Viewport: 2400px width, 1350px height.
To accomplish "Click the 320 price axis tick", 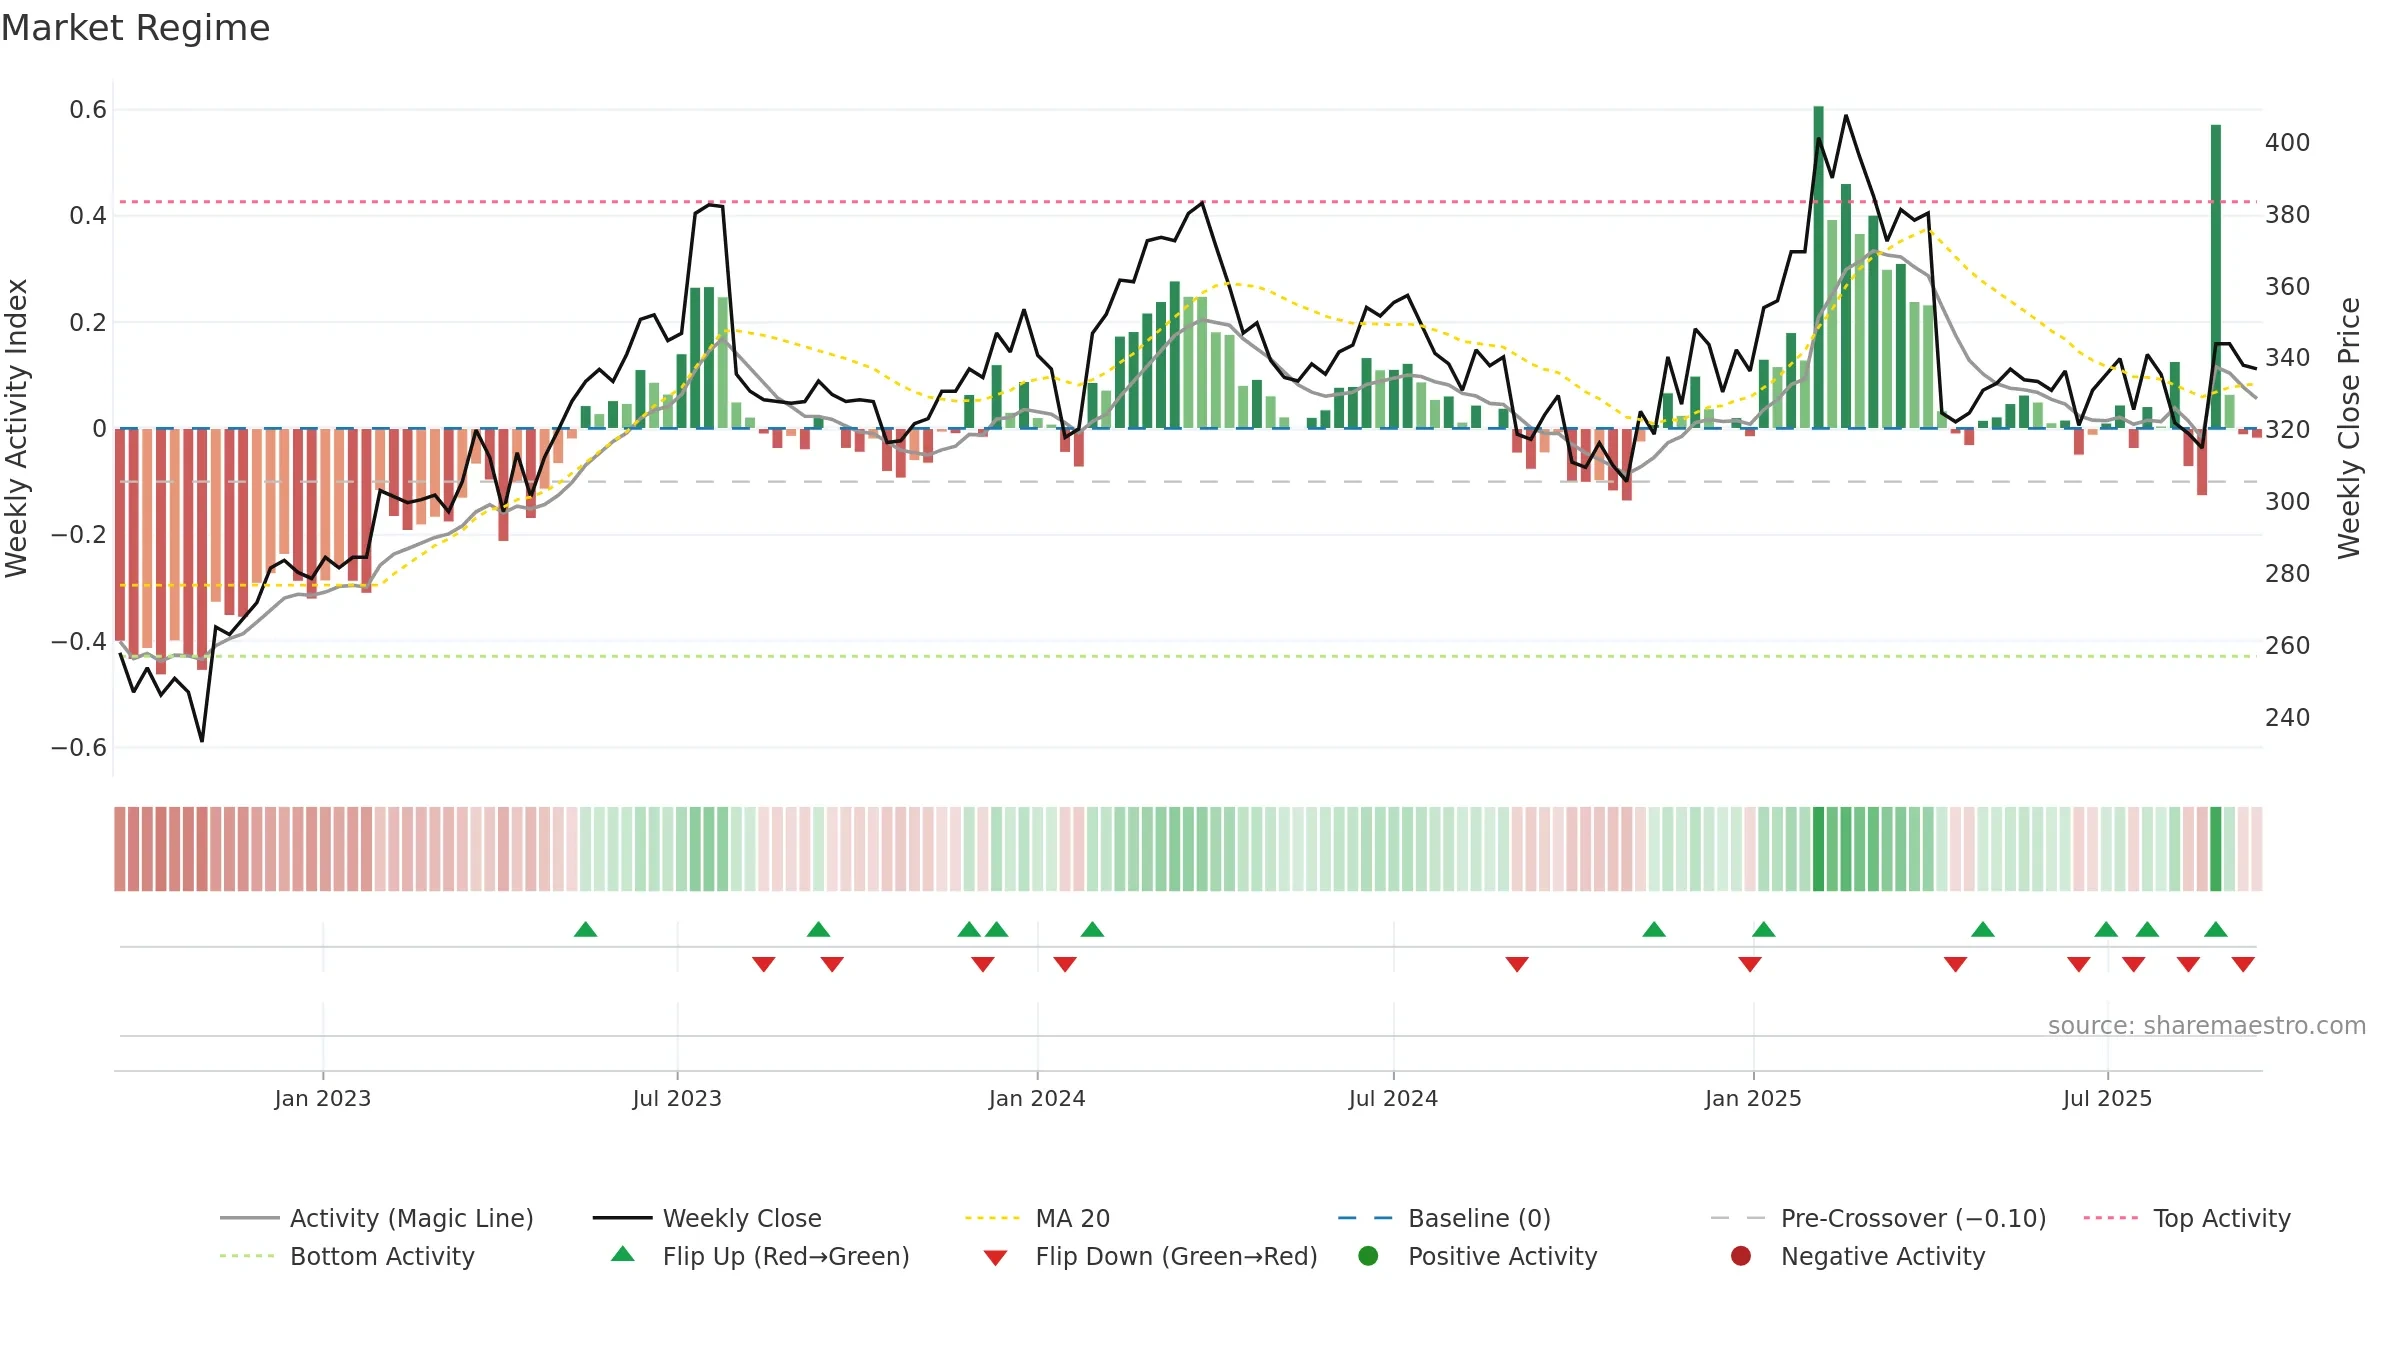I will click(2287, 430).
